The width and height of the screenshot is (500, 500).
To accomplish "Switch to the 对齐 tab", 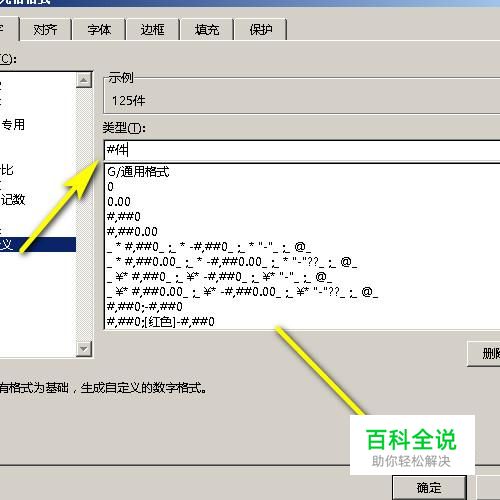I will (x=46, y=30).
